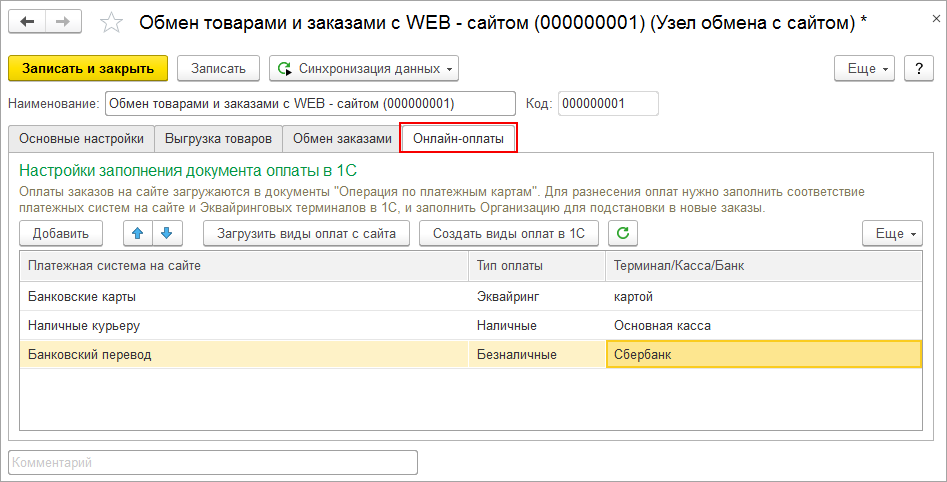Open help with the question mark button

click(918, 69)
